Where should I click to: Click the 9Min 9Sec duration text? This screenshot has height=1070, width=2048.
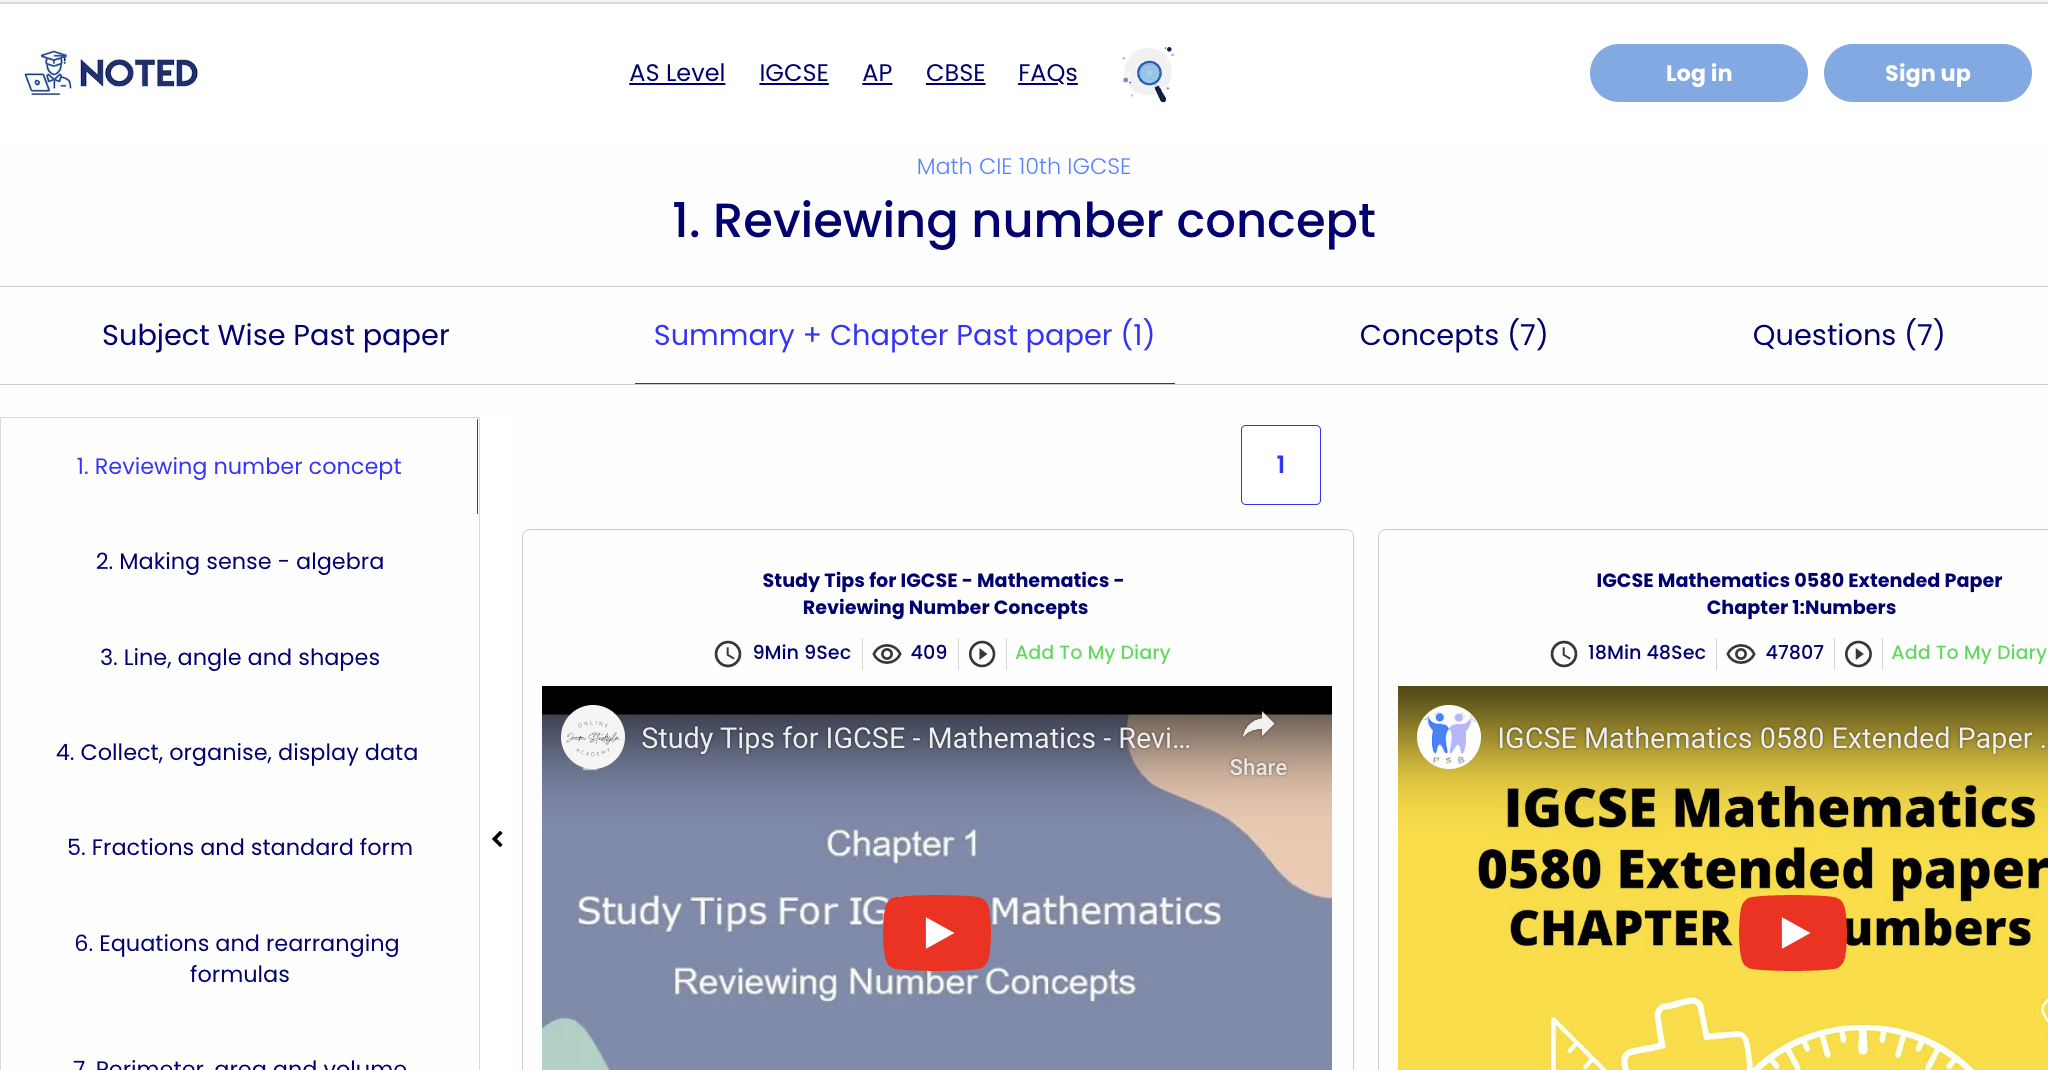click(x=801, y=653)
